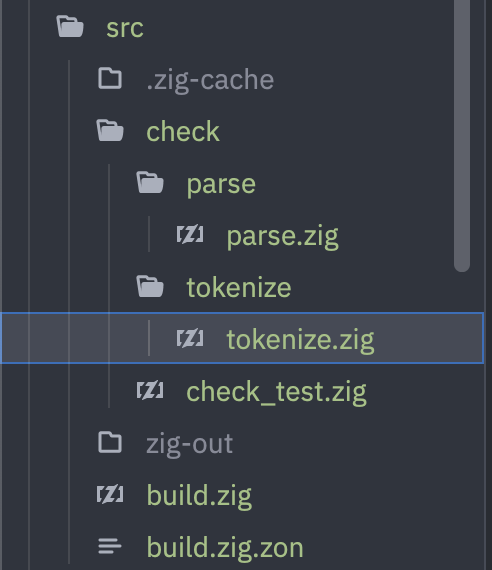Select tokenize.zig in the tree
Screen dimensions: 492x570
[242, 338]
